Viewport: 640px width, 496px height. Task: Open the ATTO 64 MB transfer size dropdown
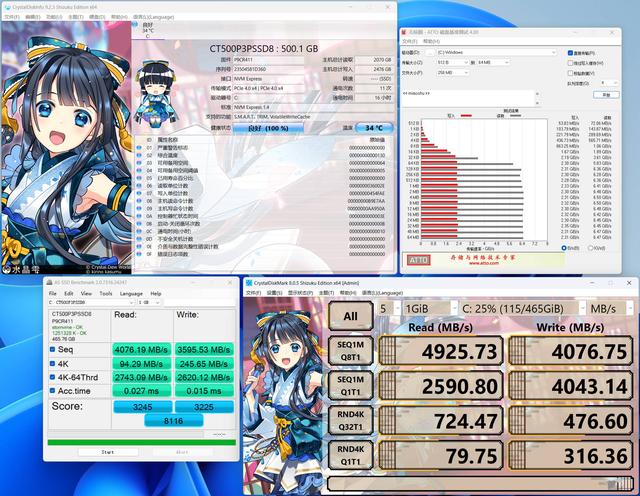[x=493, y=62]
